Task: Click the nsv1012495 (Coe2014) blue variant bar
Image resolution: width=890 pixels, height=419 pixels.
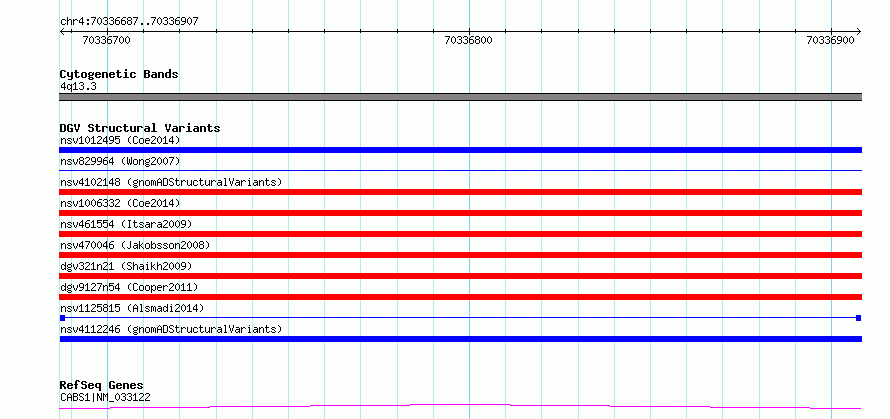Action: pos(460,150)
